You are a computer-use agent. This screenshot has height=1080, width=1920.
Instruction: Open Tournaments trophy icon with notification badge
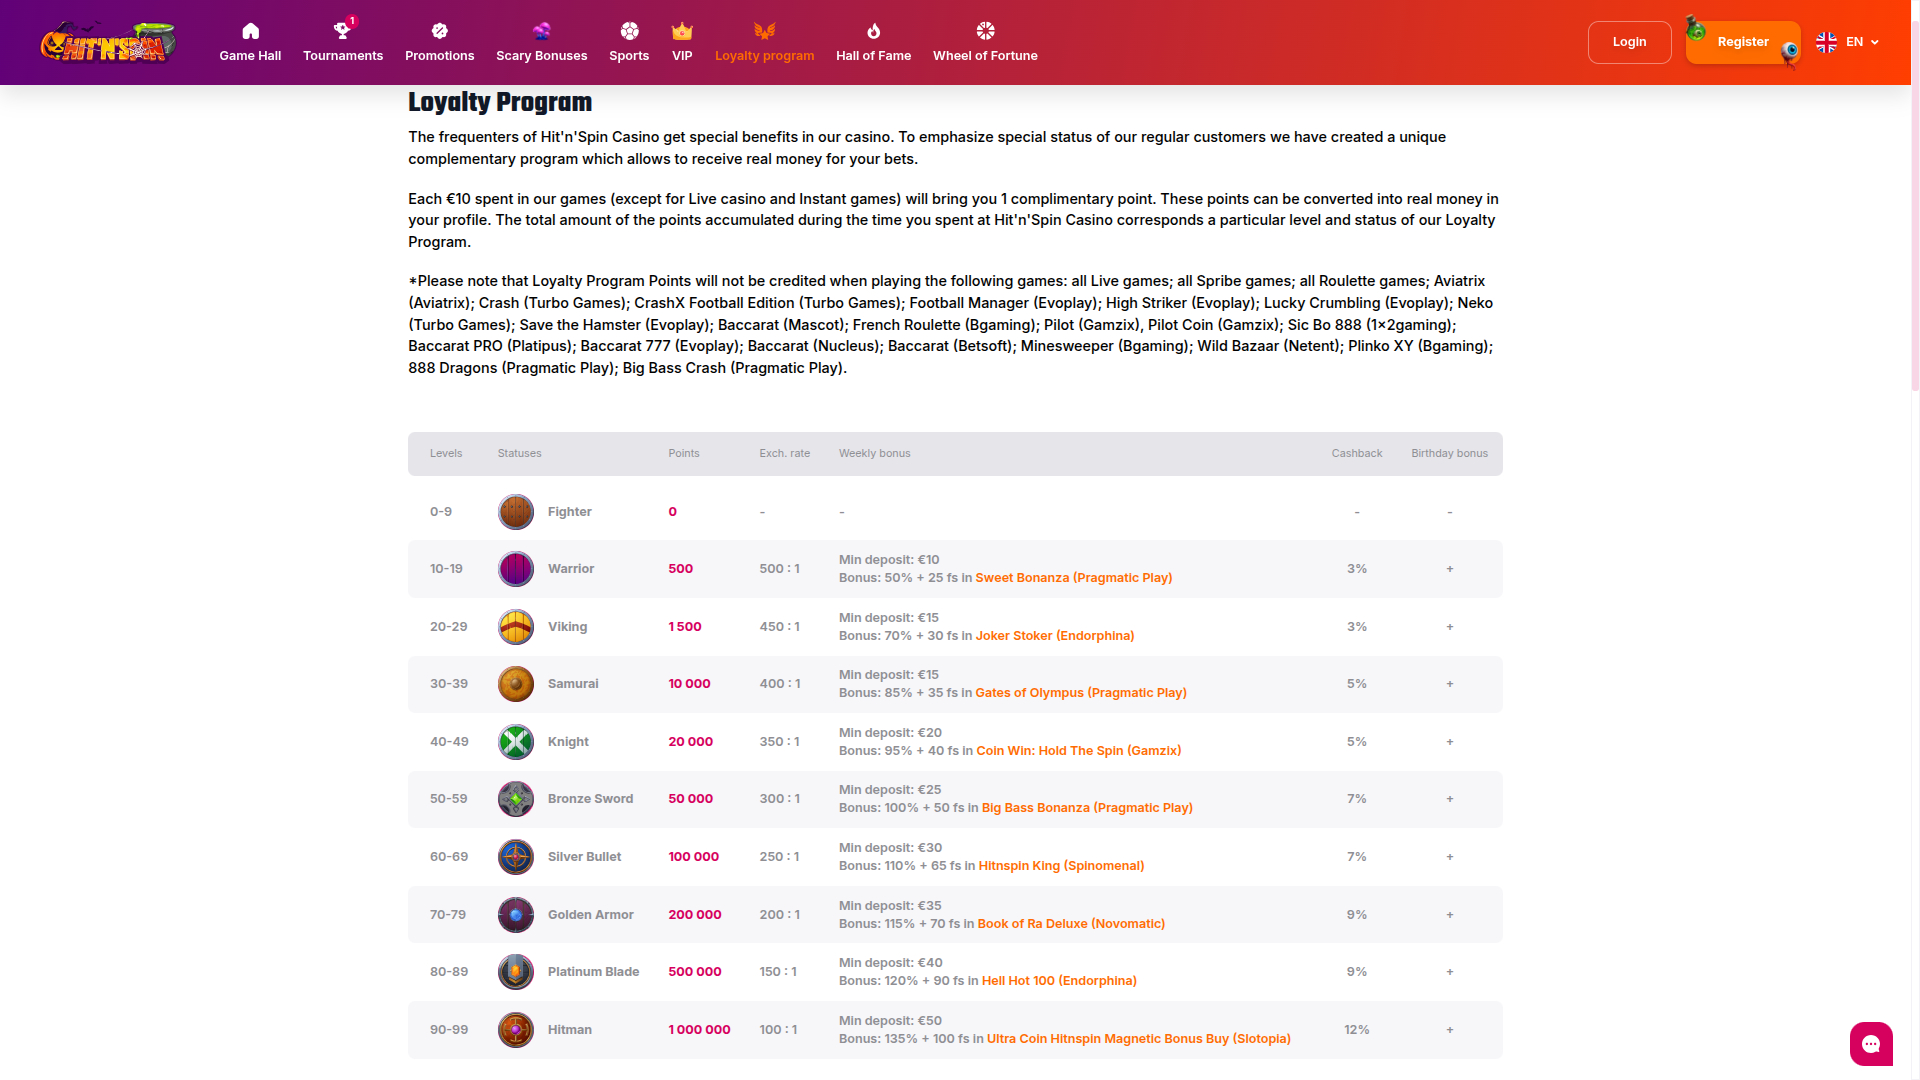click(x=342, y=31)
